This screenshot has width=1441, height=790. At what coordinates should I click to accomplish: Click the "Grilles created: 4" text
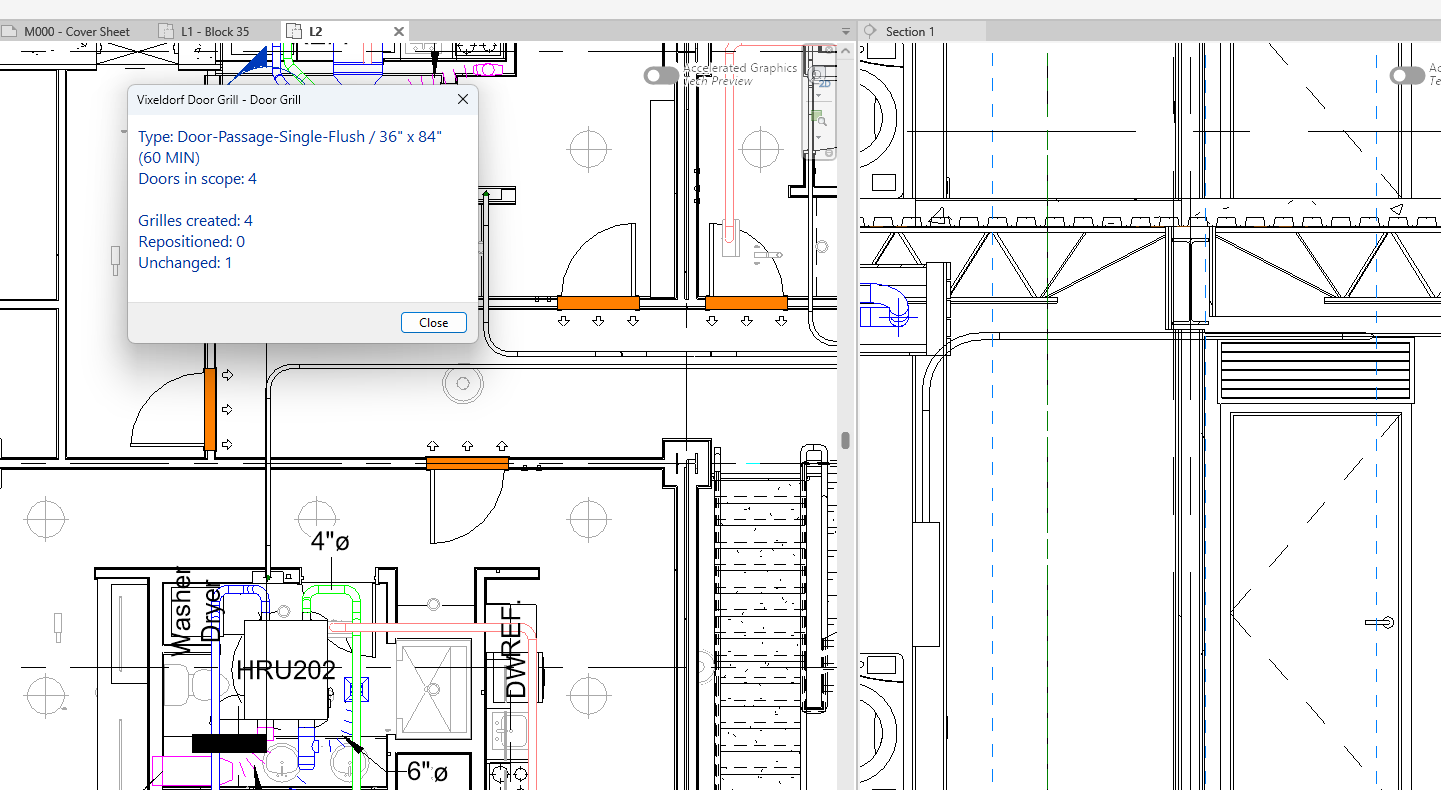coord(196,220)
